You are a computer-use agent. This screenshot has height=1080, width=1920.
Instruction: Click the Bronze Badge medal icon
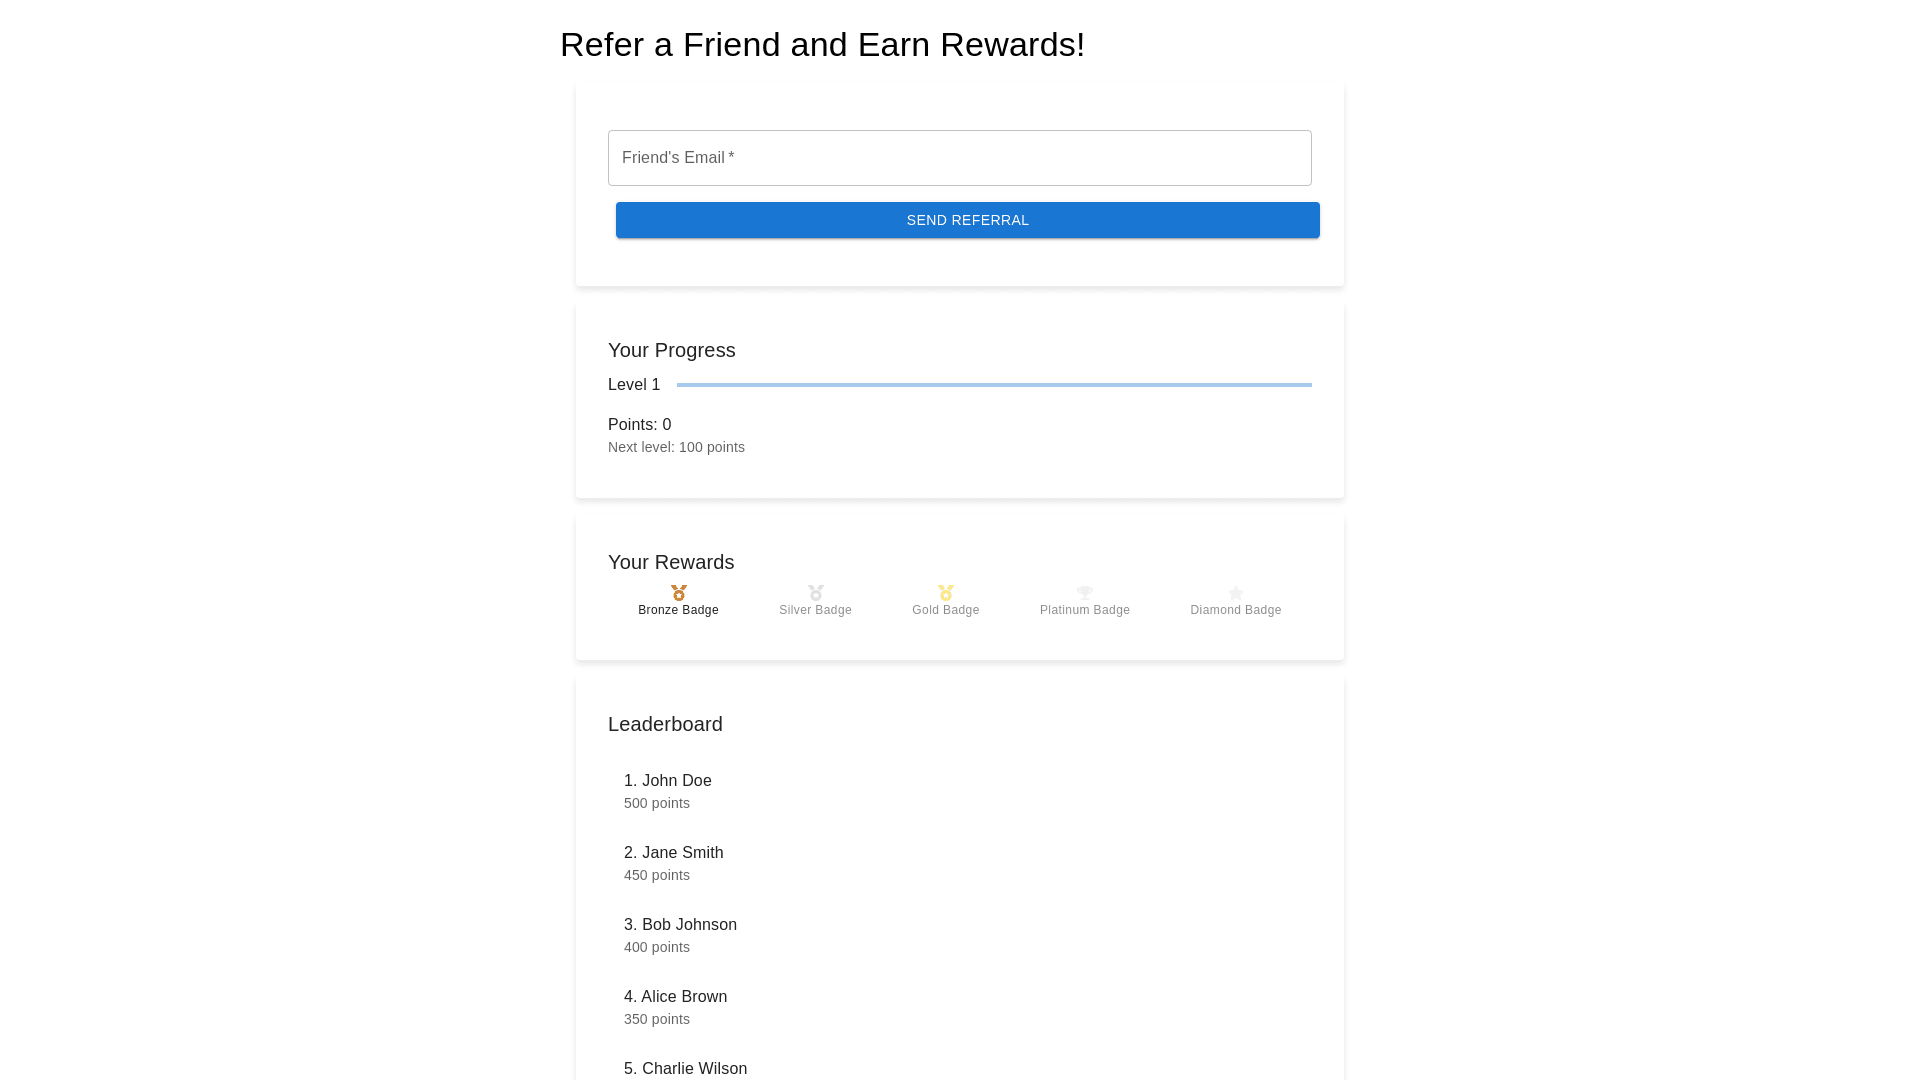678,593
